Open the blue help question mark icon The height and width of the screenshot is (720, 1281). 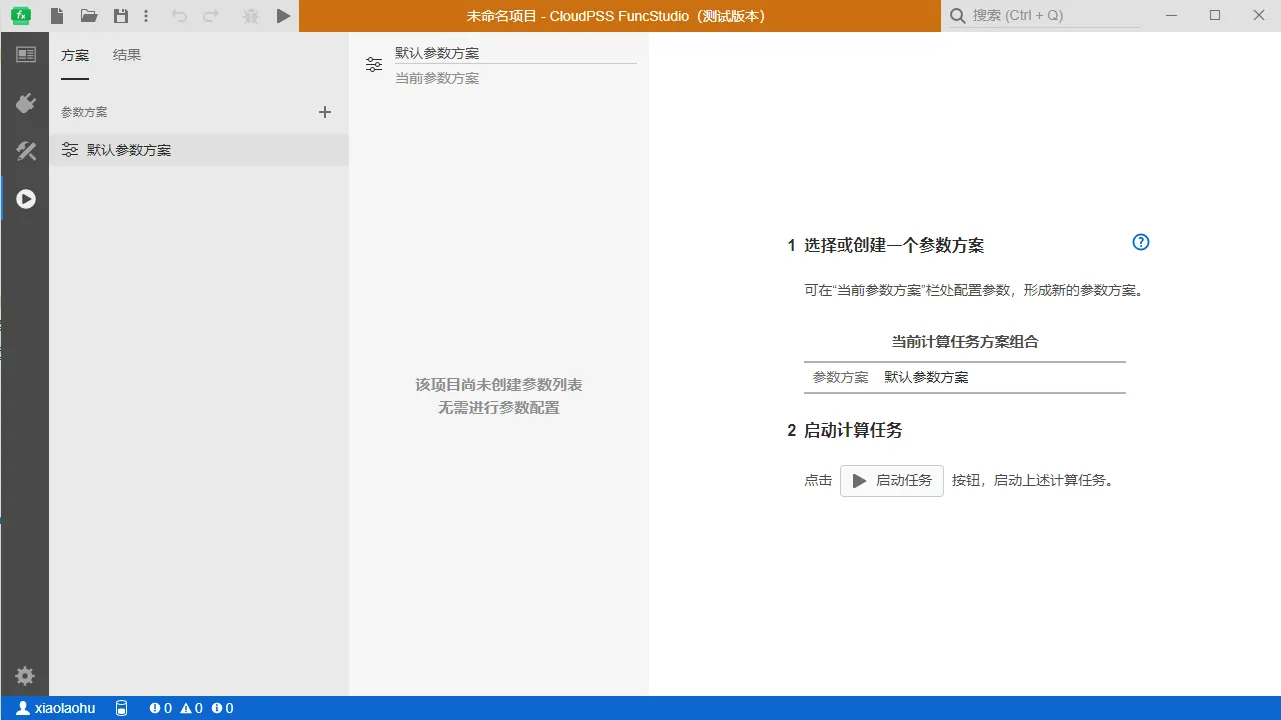pyautogui.click(x=1141, y=242)
